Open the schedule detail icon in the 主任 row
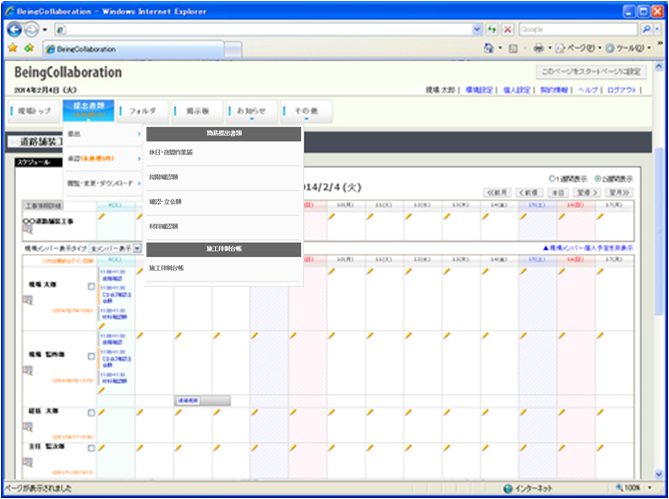The width and height of the screenshot is (669, 499). 27,461
